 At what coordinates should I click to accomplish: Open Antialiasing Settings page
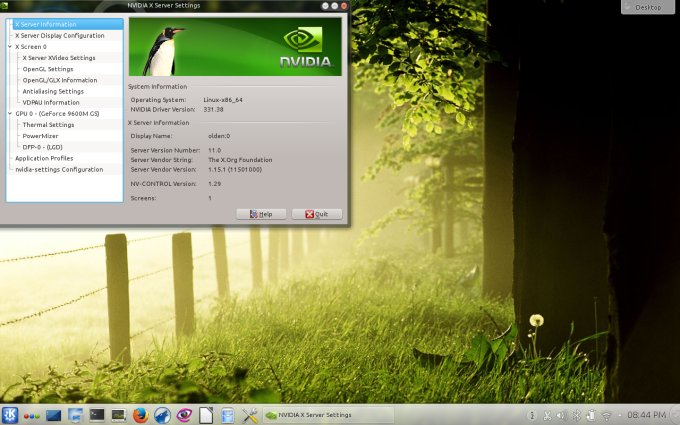coord(53,92)
